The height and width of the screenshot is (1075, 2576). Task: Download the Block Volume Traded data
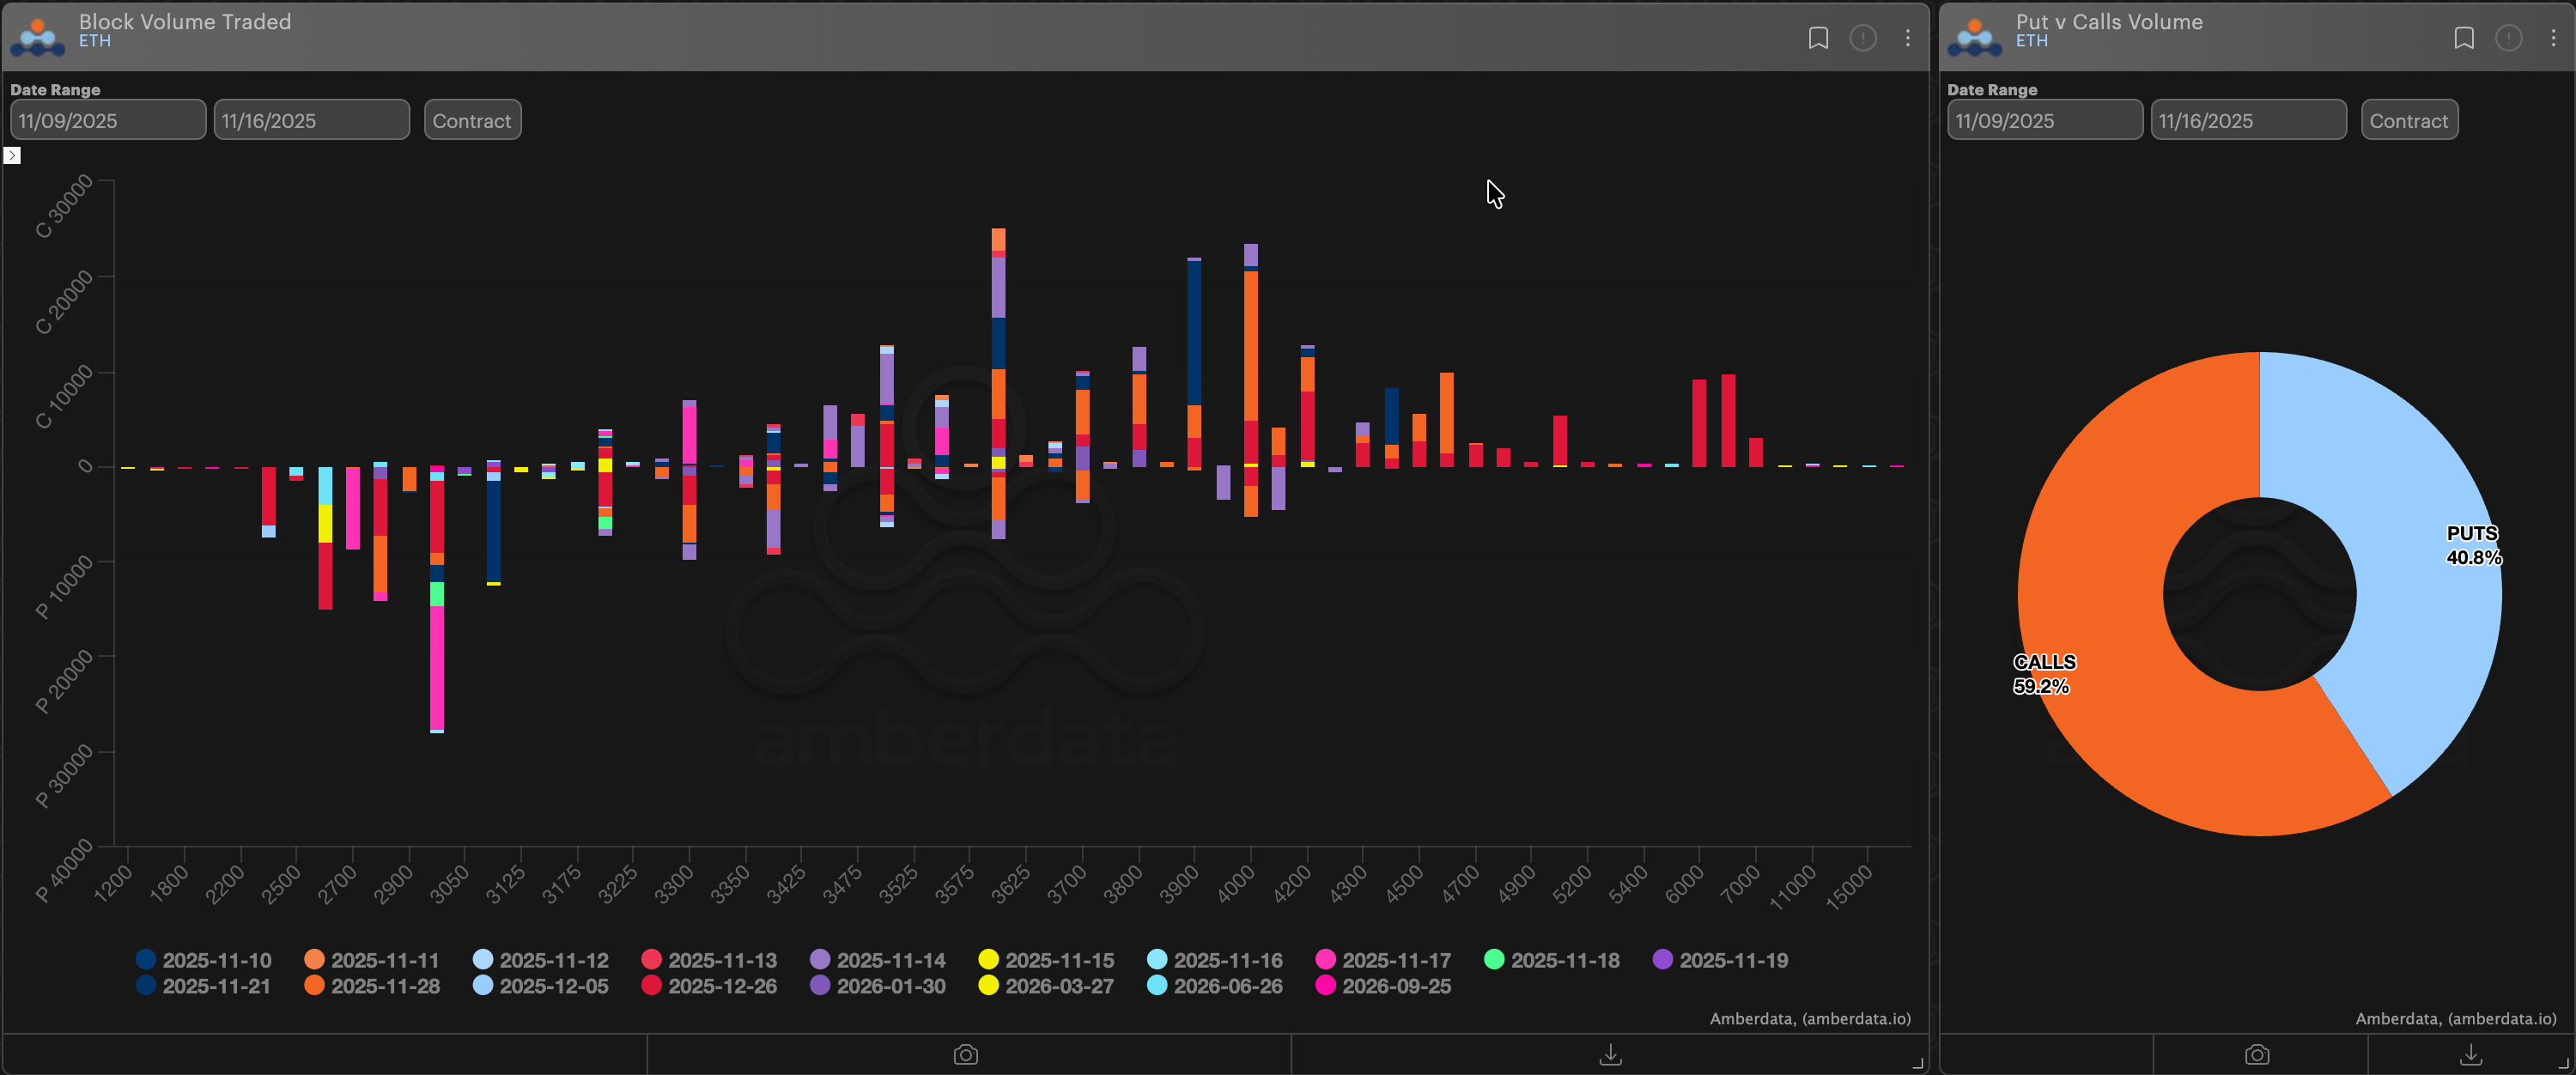click(1610, 1054)
